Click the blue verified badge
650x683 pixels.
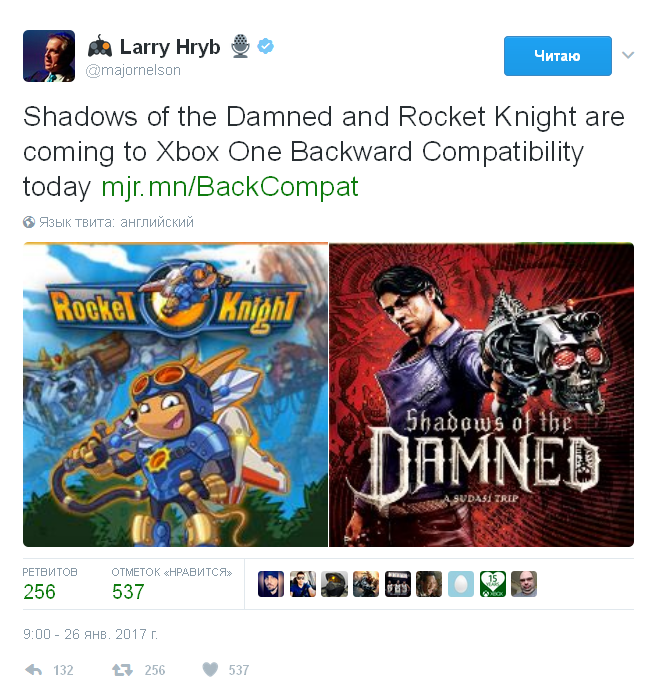265,46
